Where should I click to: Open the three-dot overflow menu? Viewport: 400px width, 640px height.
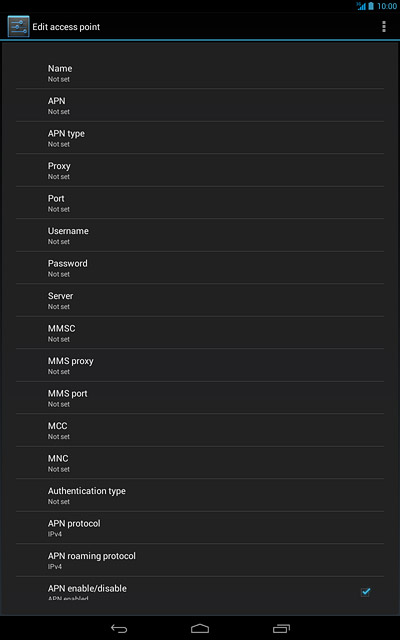(383, 27)
